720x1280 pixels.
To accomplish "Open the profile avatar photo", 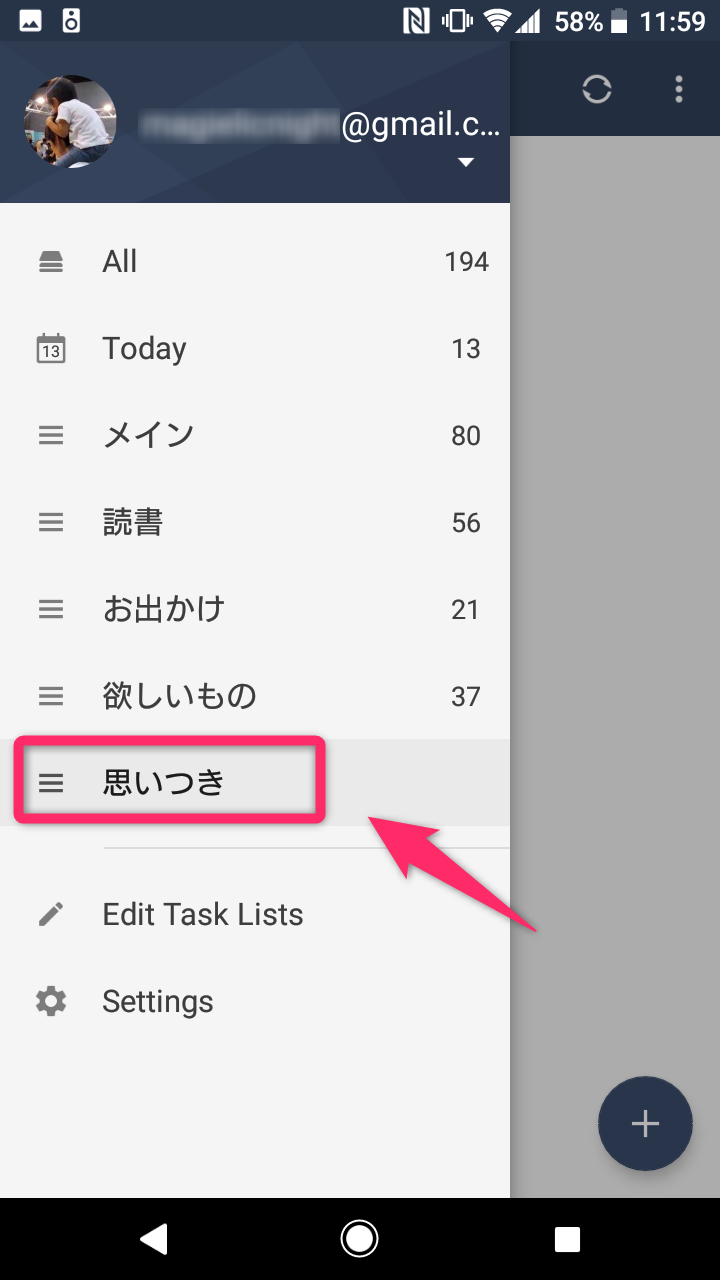I will point(70,122).
